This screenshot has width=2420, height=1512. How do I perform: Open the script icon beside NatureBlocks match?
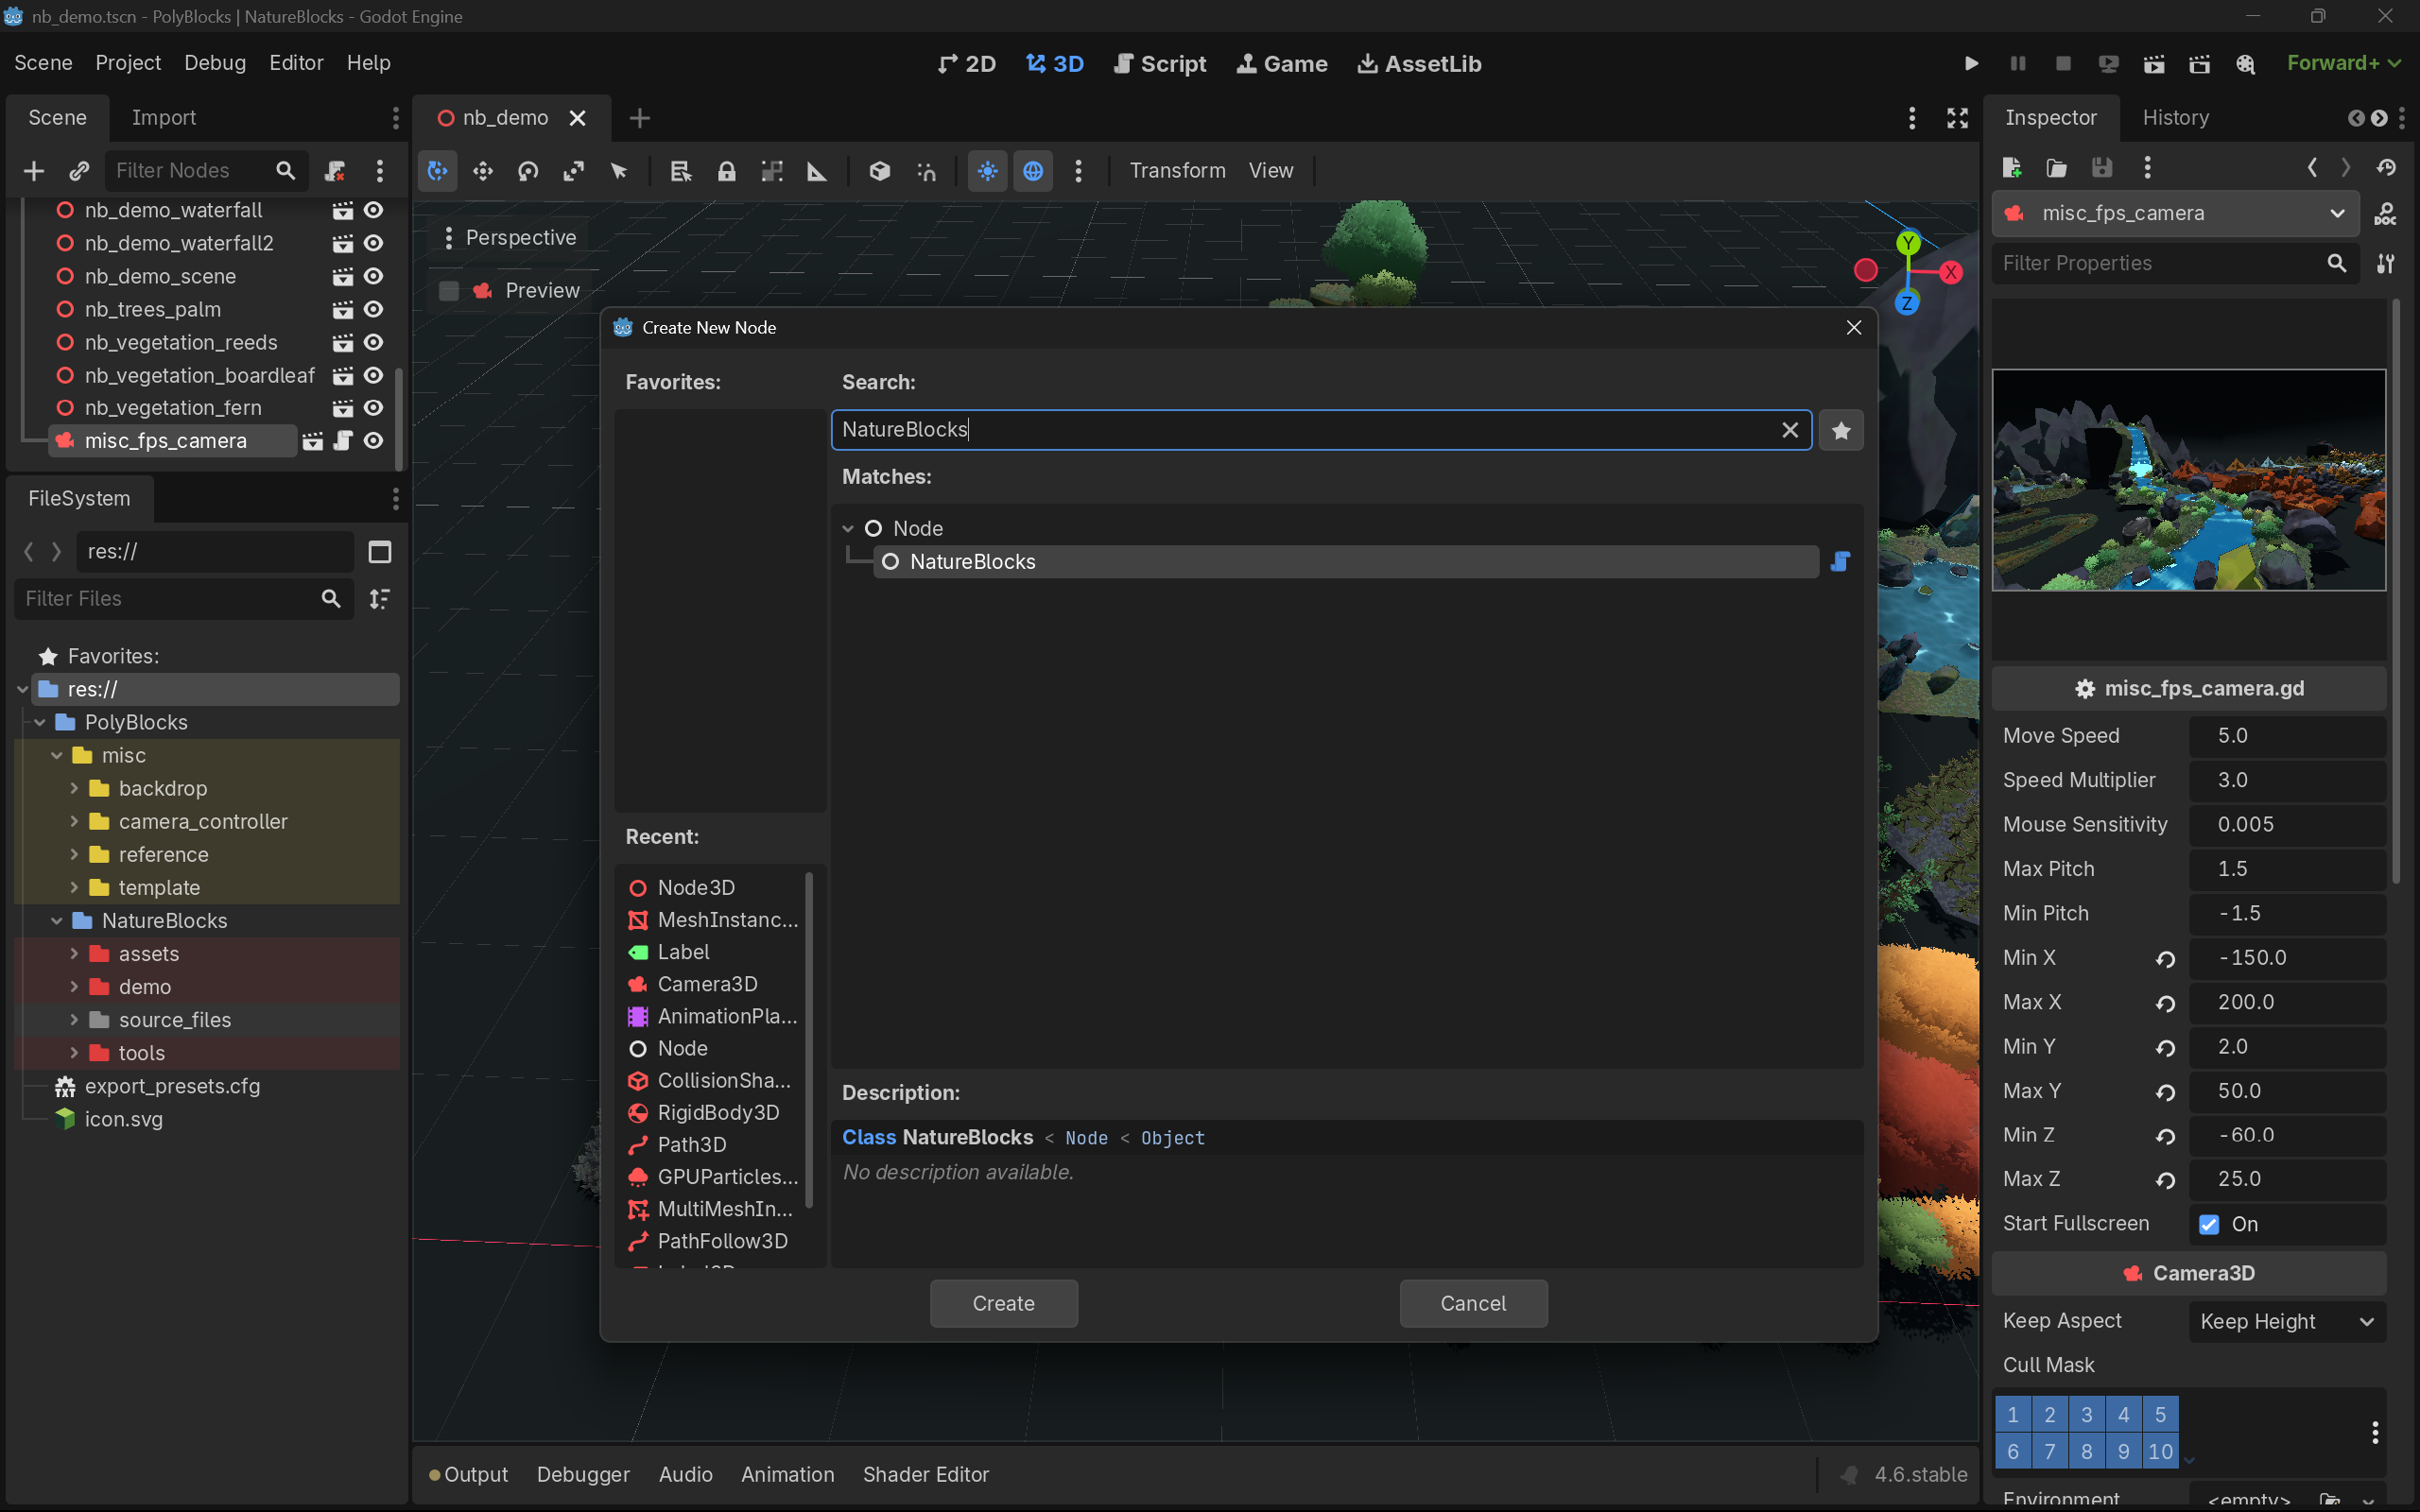1840,562
